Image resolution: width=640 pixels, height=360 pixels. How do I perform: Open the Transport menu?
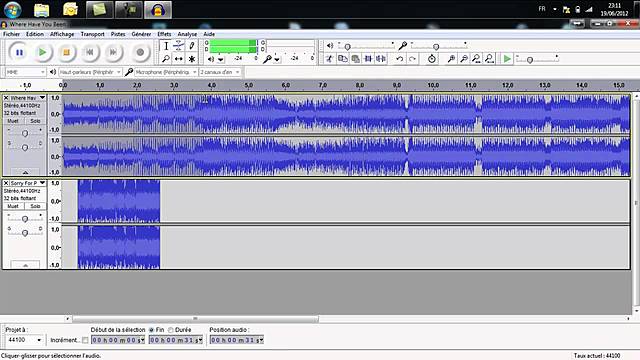click(x=93, y=34)
